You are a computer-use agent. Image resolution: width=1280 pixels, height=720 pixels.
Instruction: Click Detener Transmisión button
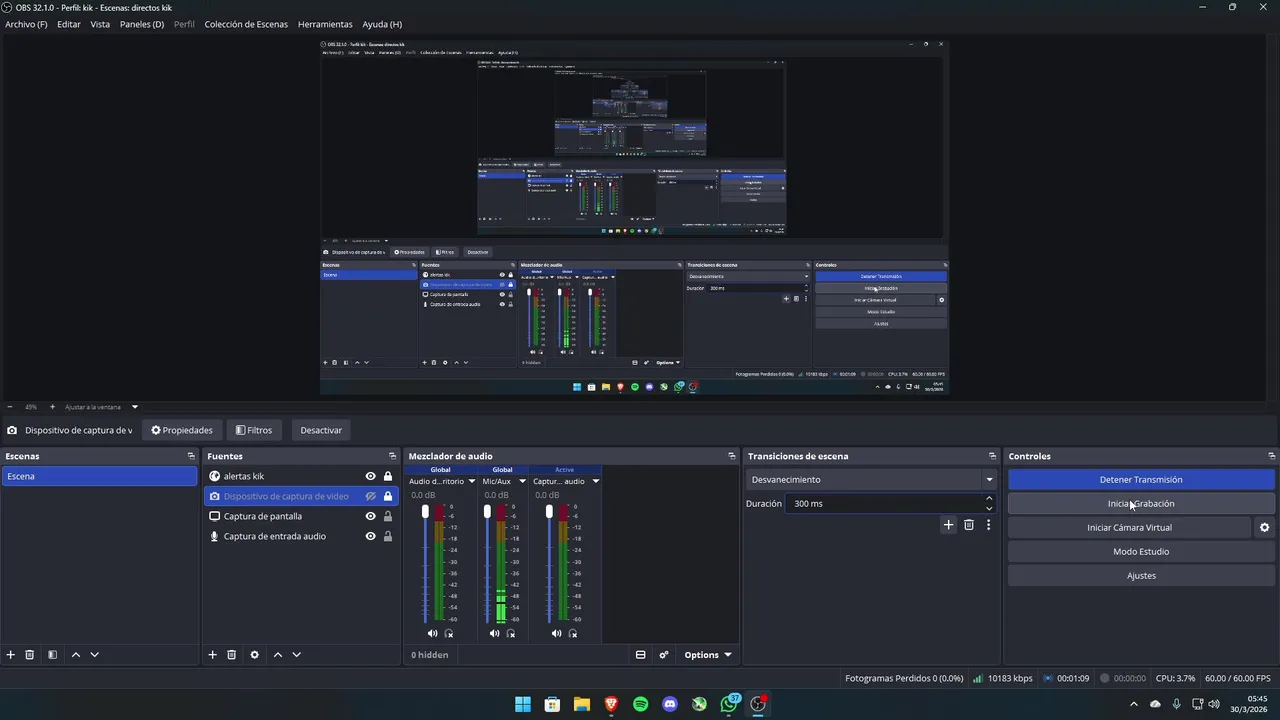click(1141, 480)
